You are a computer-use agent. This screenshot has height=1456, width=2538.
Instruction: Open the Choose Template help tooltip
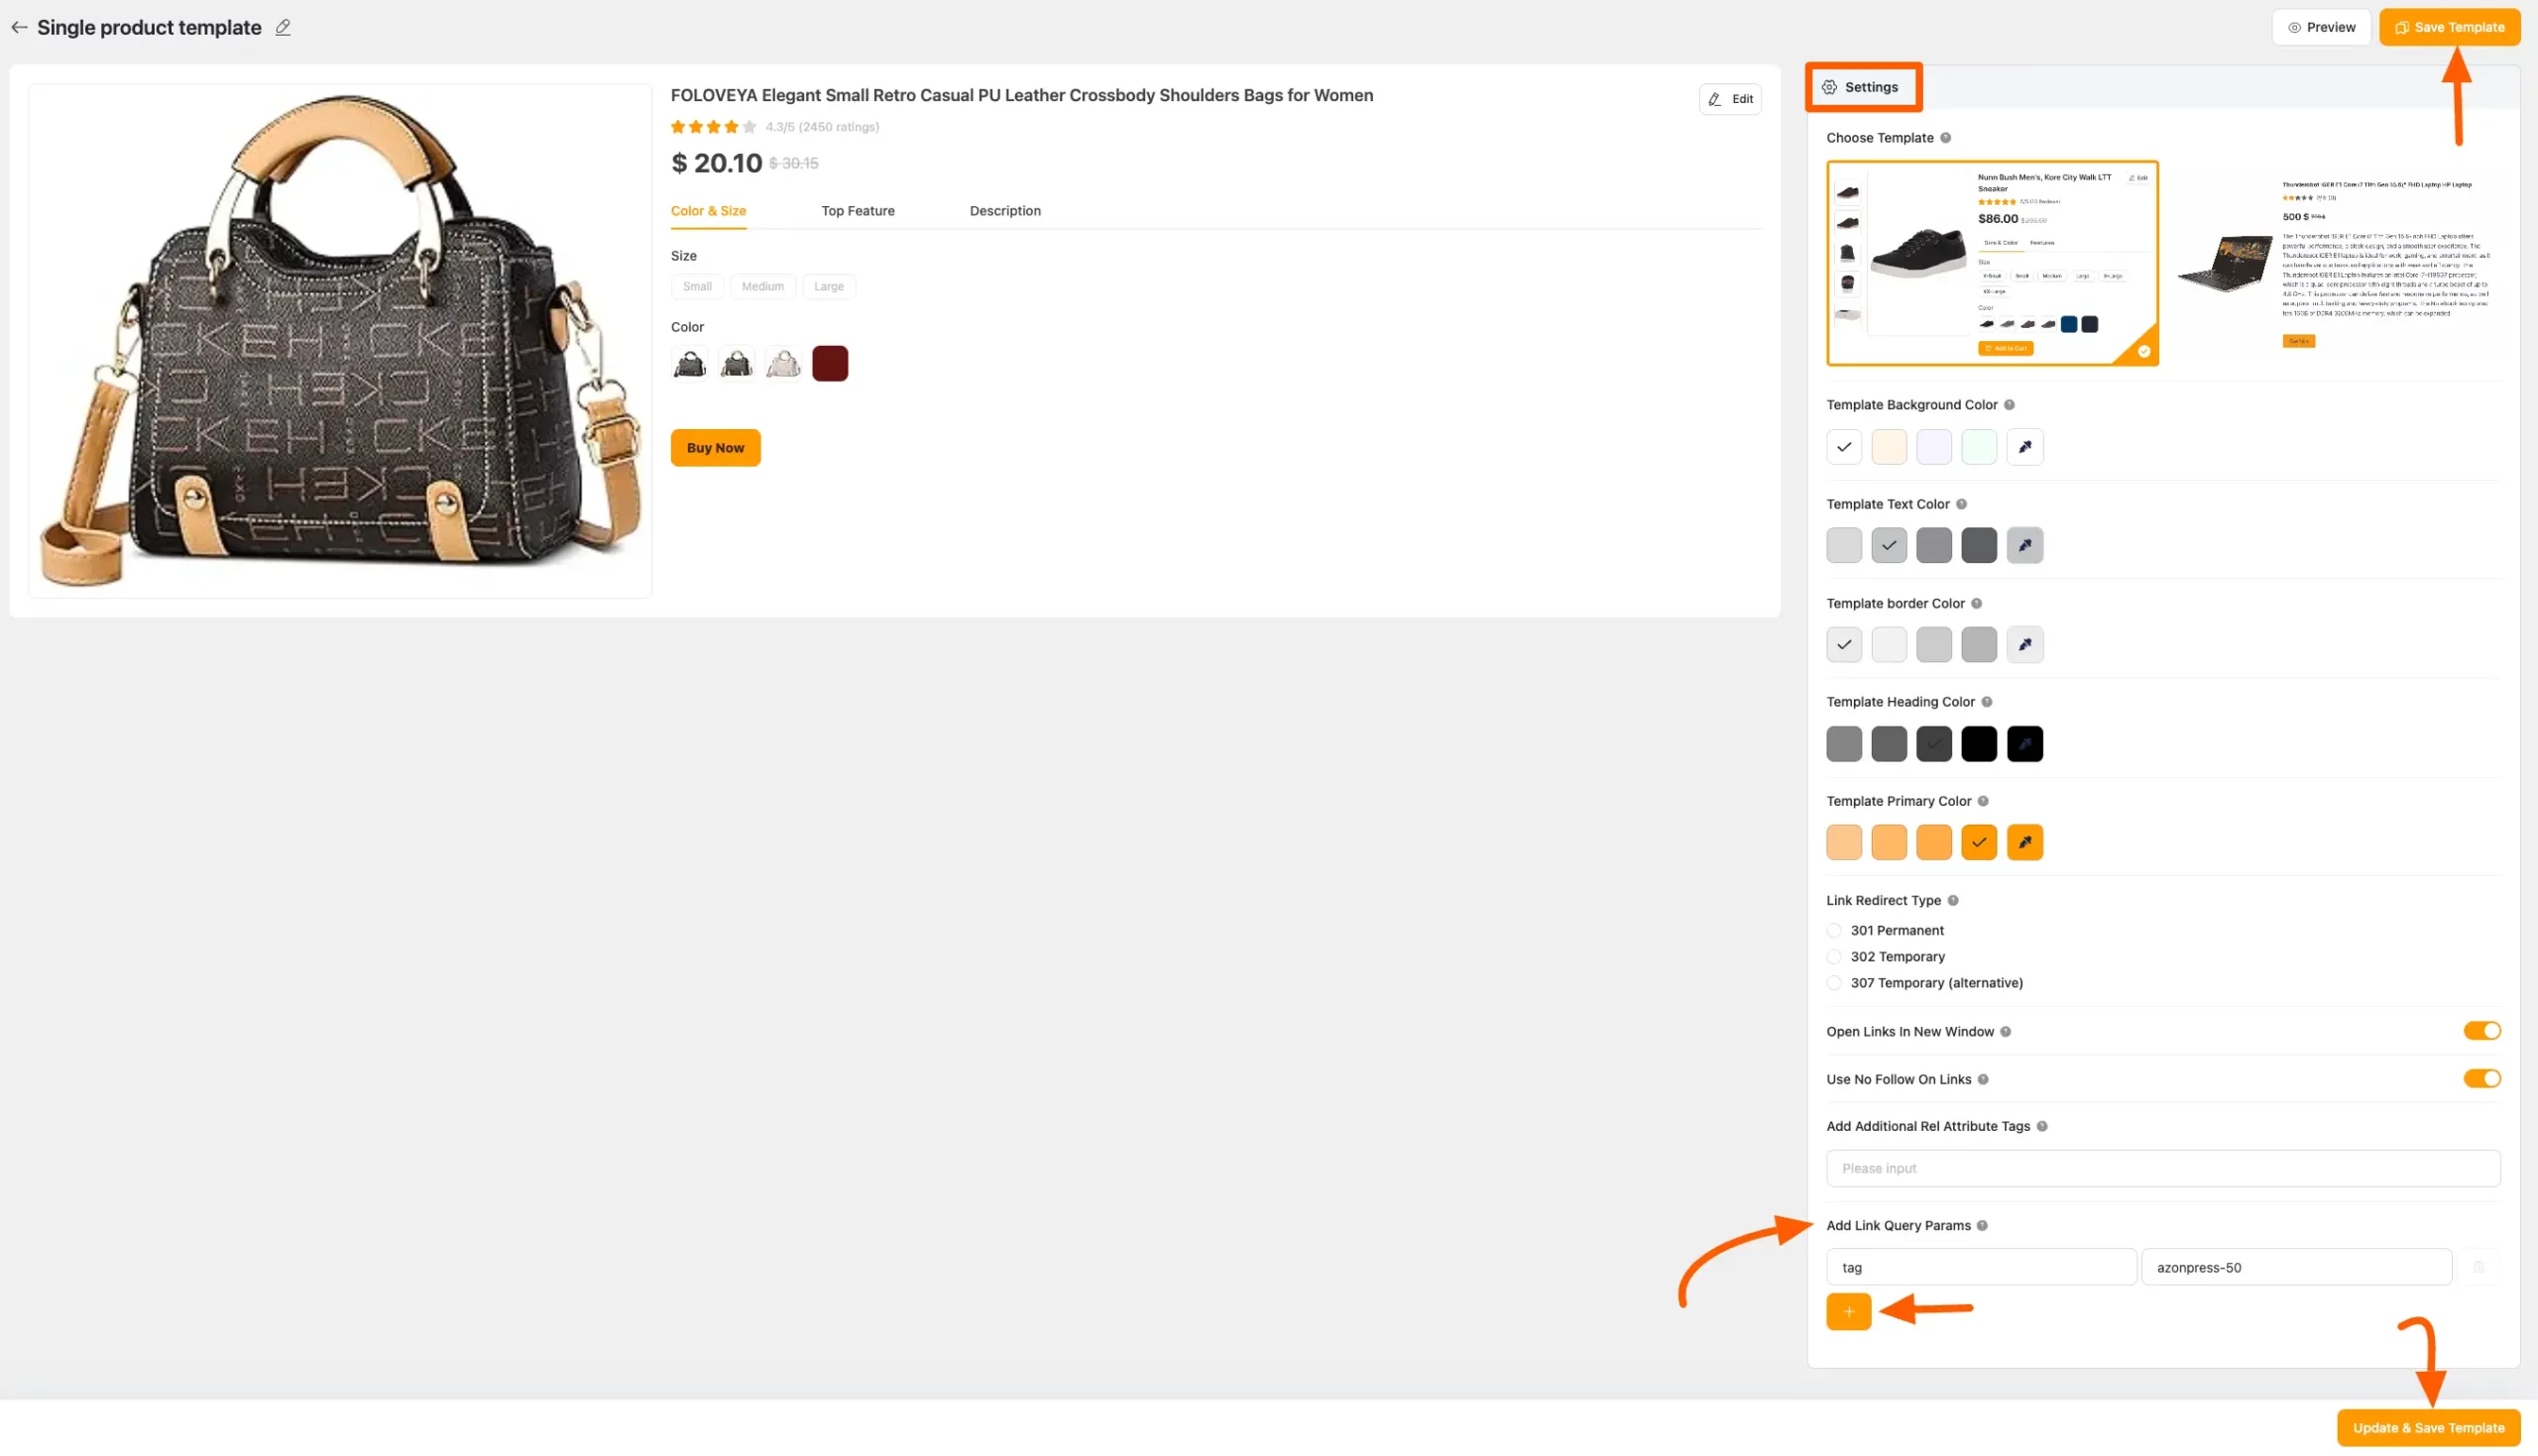tap(1948, 138)
